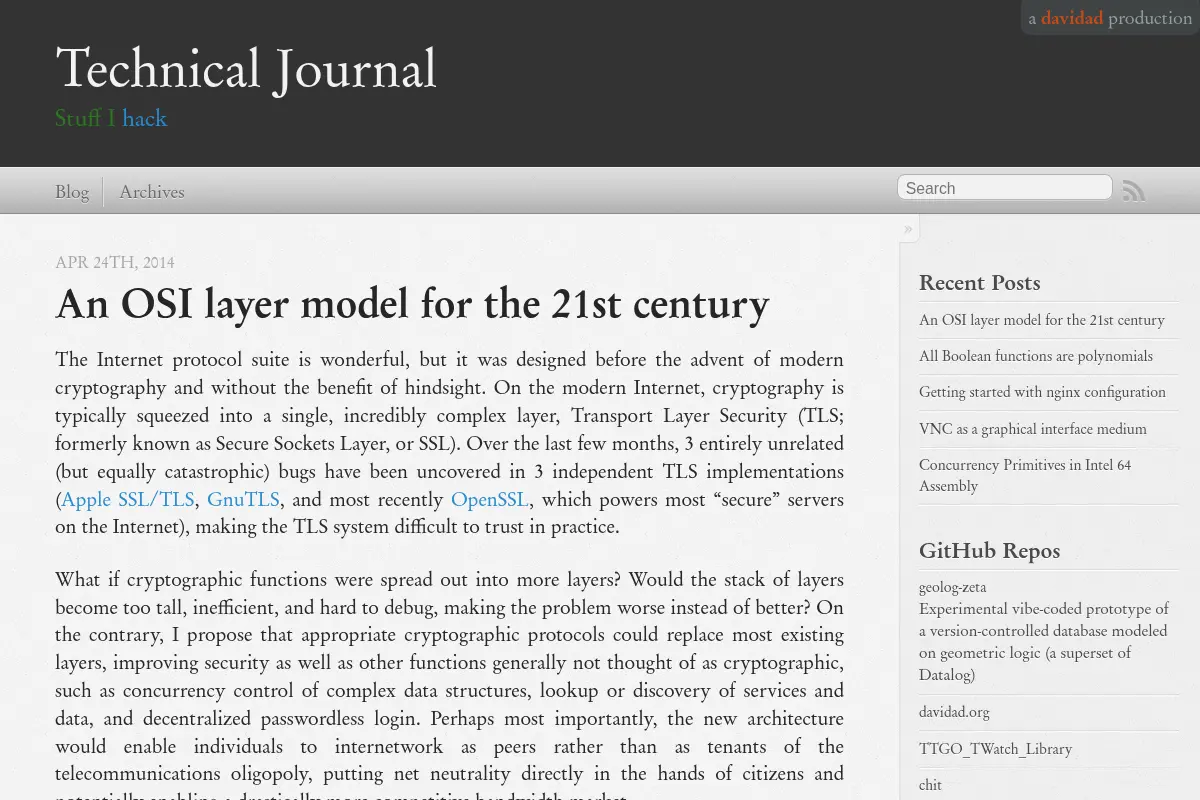Open the Archives navigation item
1200x800 pixels.
pos(152,192)
